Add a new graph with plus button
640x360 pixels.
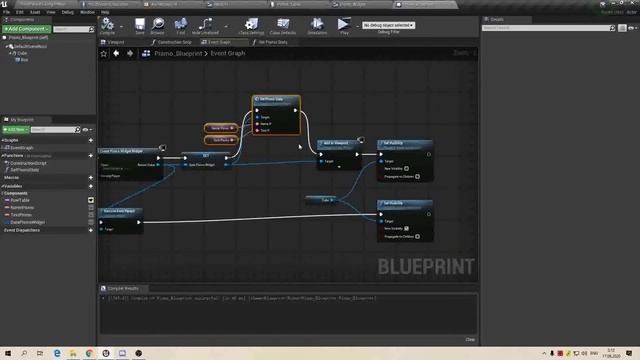coord(91,140)
